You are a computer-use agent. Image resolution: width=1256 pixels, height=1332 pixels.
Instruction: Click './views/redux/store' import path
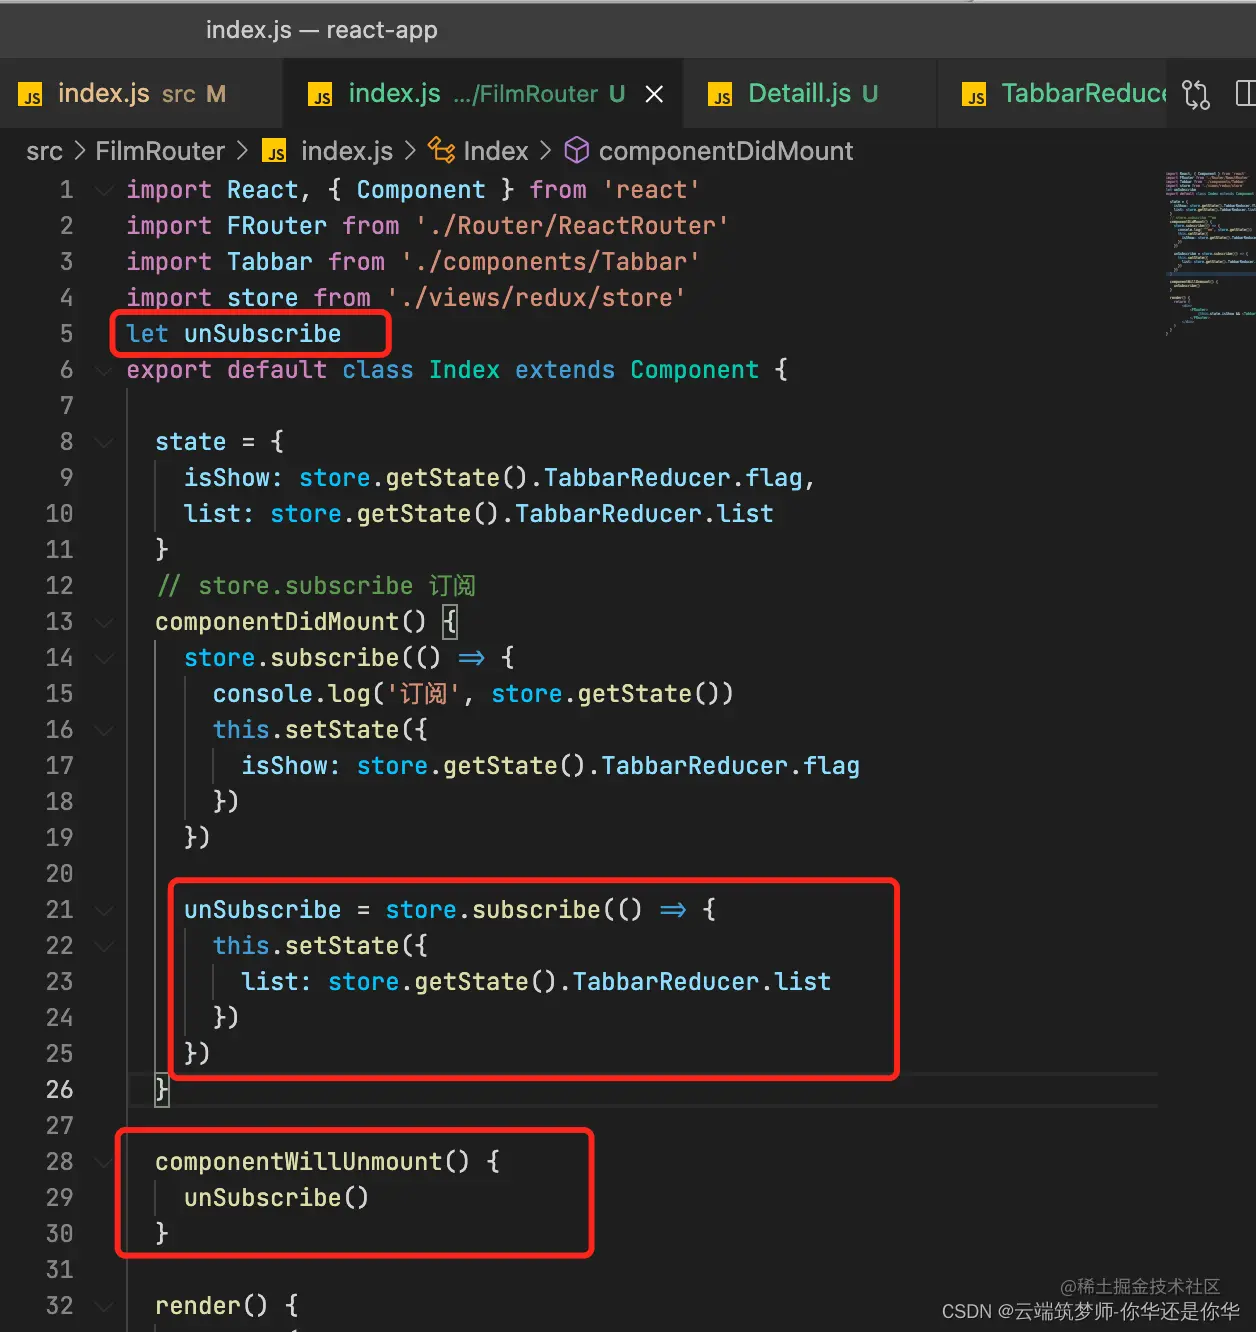point(536,298)
